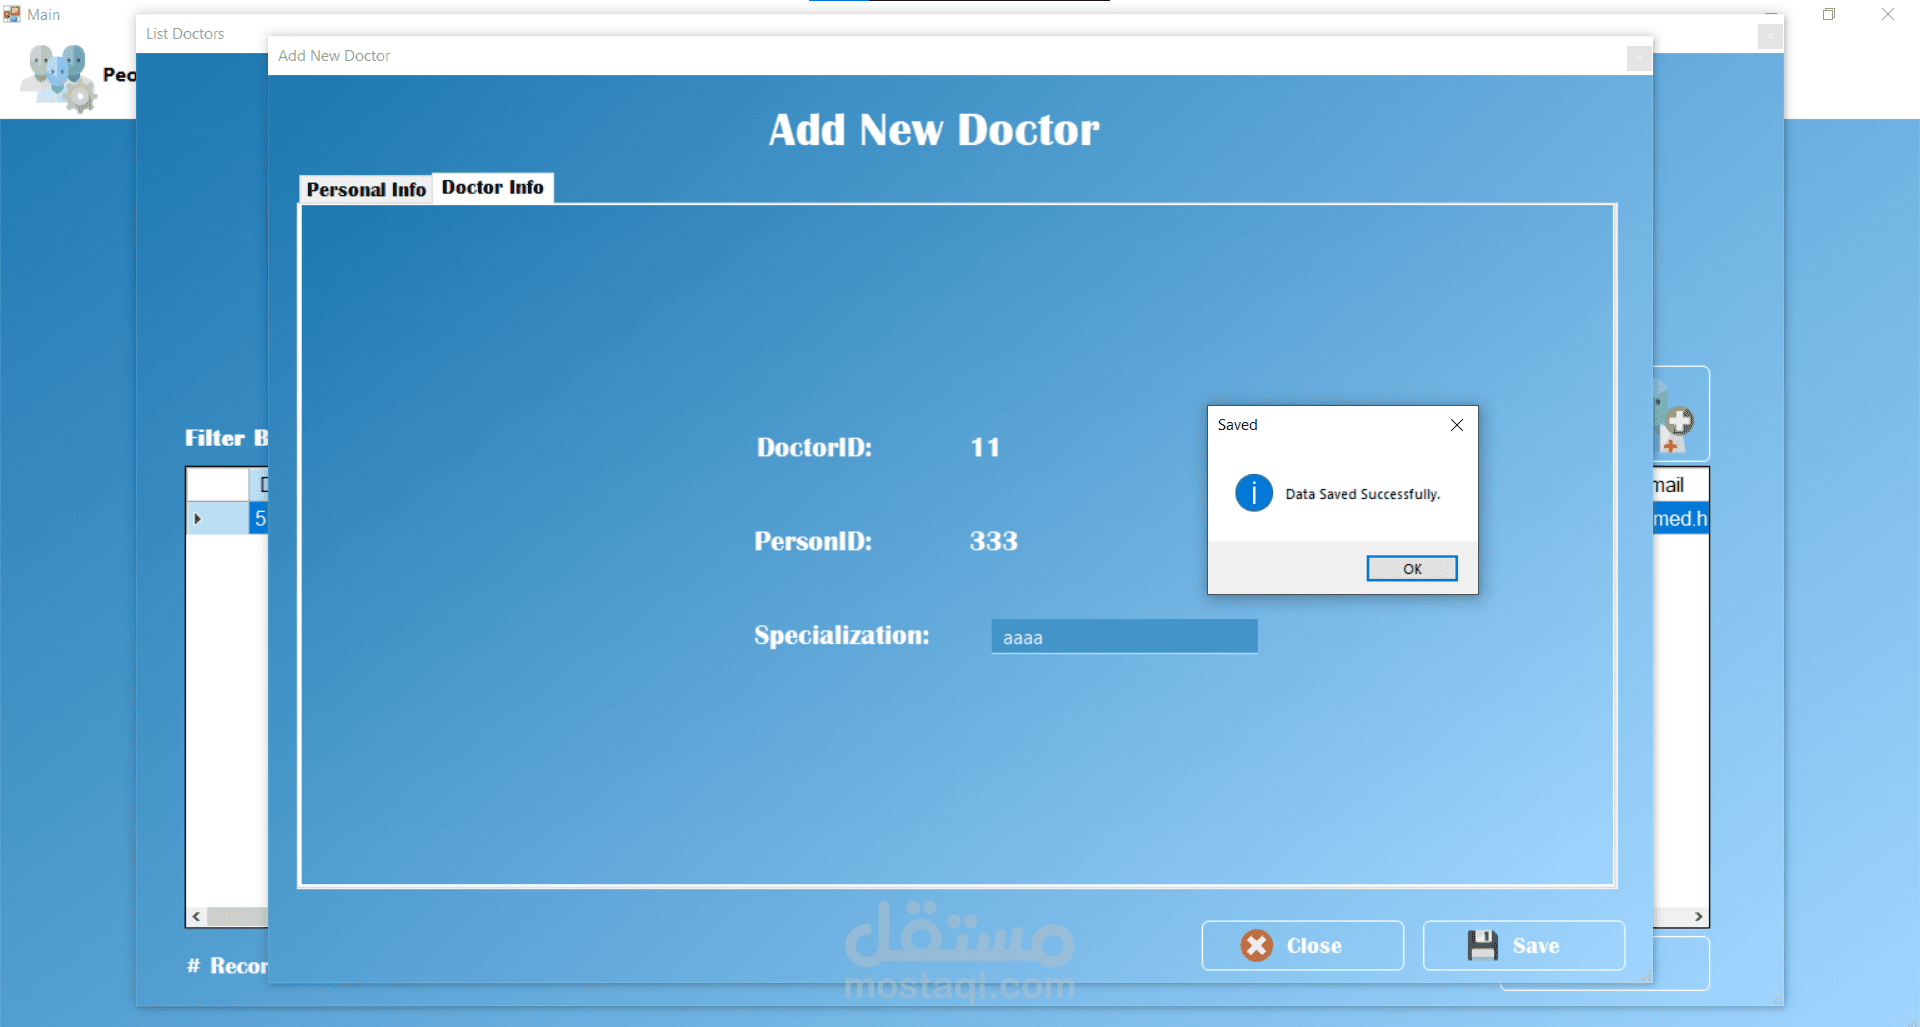This screenshot has width=1920, height=1027.
Task: Click the Close button with red X
Action: [x=1302, y=945]
